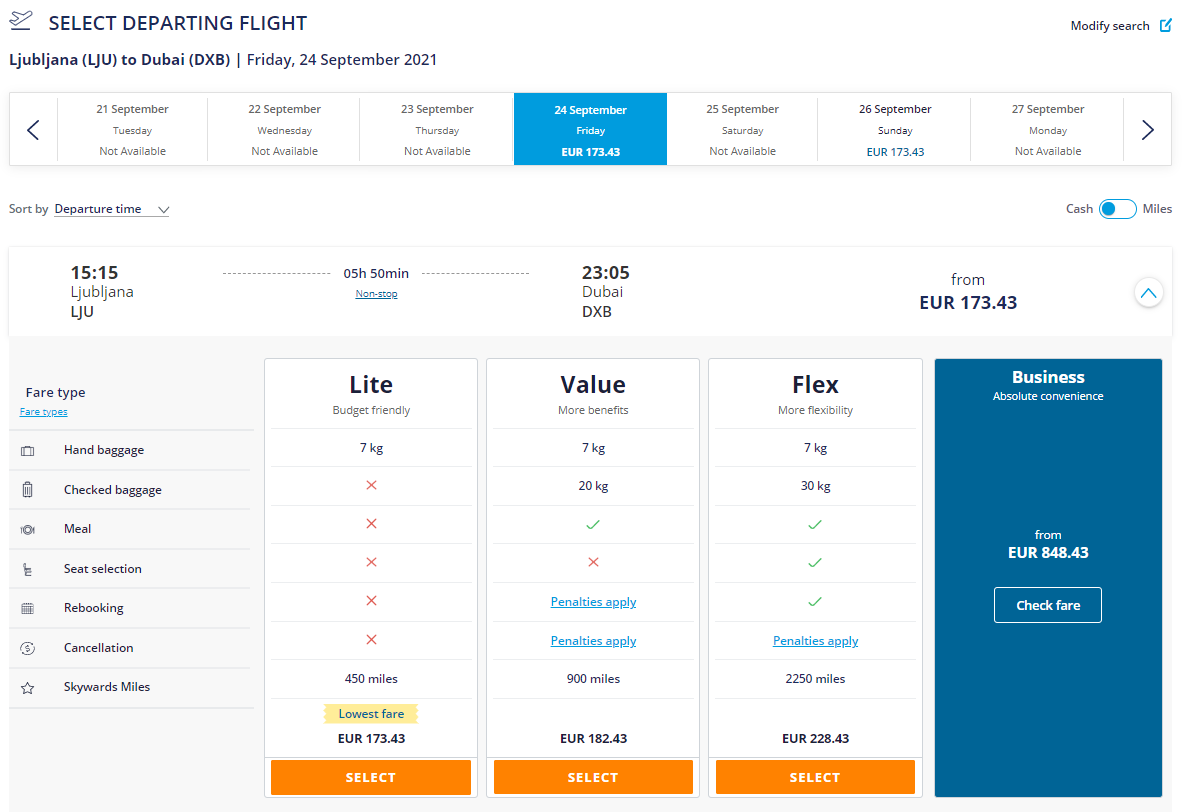Click the Modify search edit icon
Image resolution: width=1187 pixels, height=812 pixels.
1165,26
